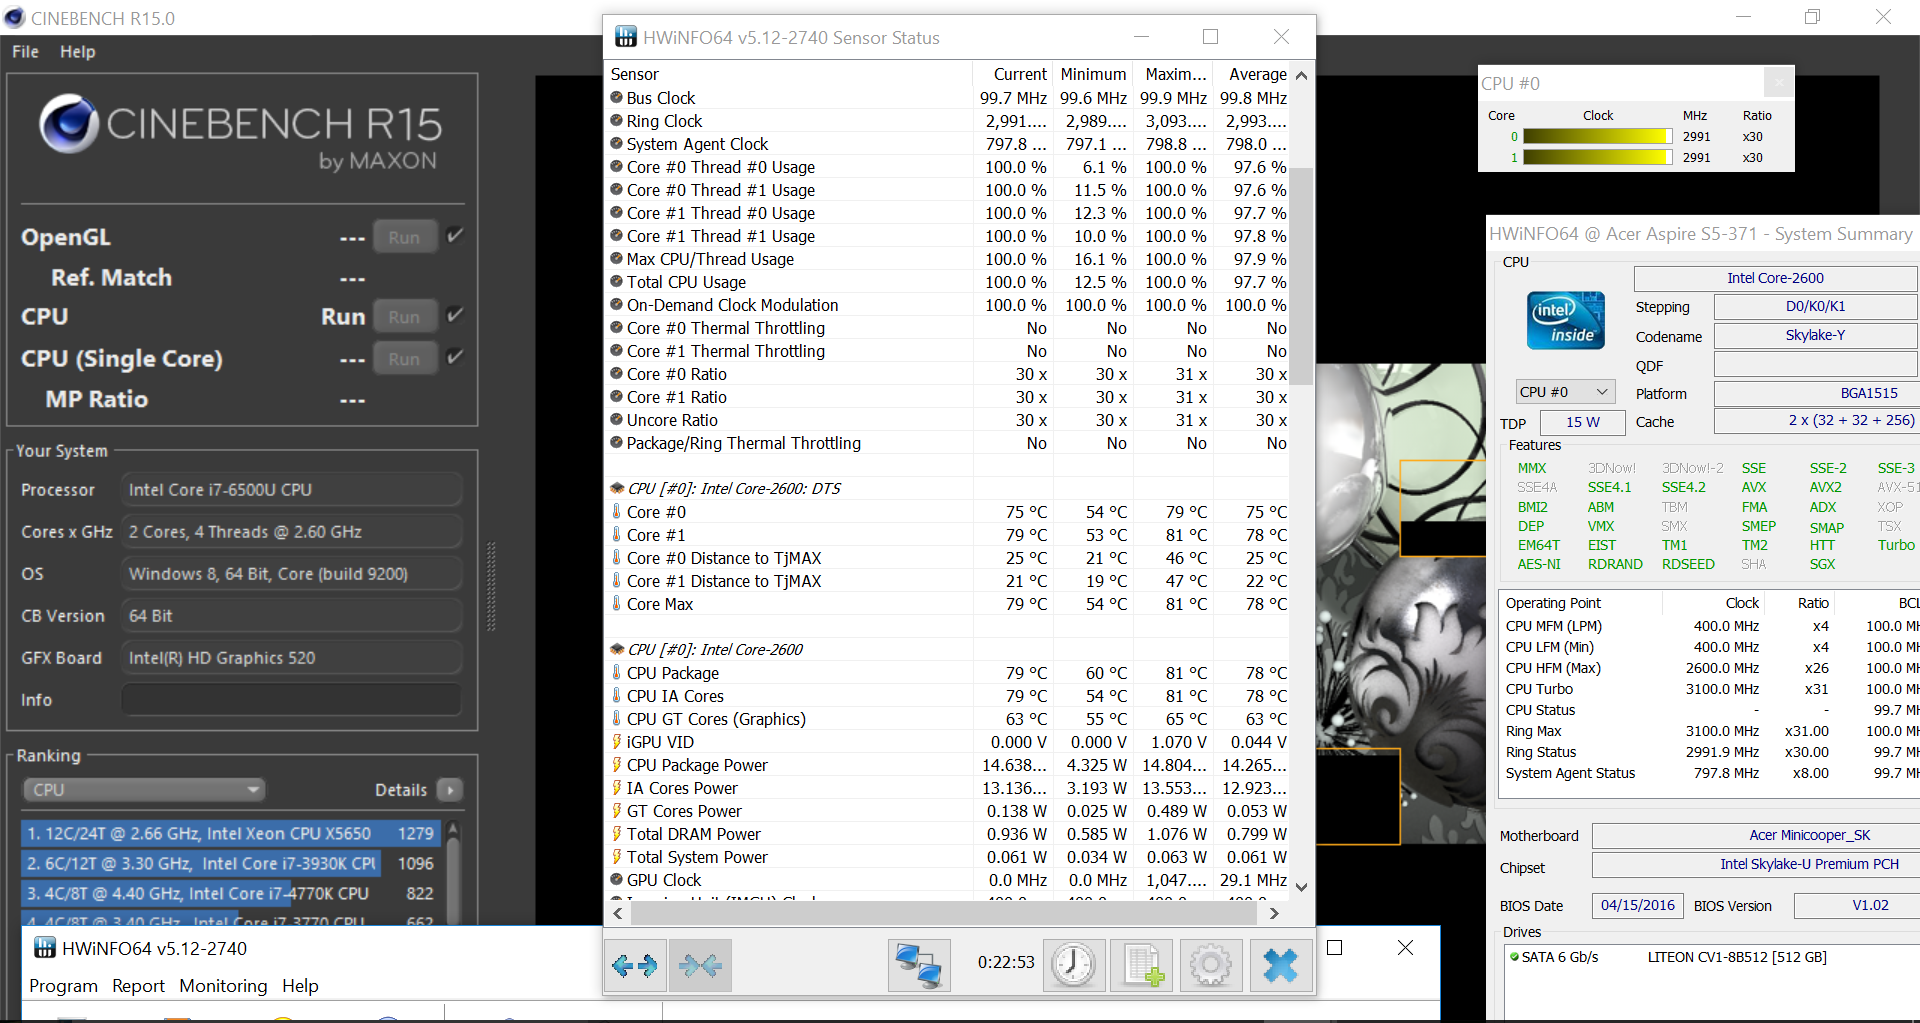Viewport: 1920px width, 1023px height.
Task: Click the clock reset-timer icon in sensor toolbar
Action: point(1074,965)
